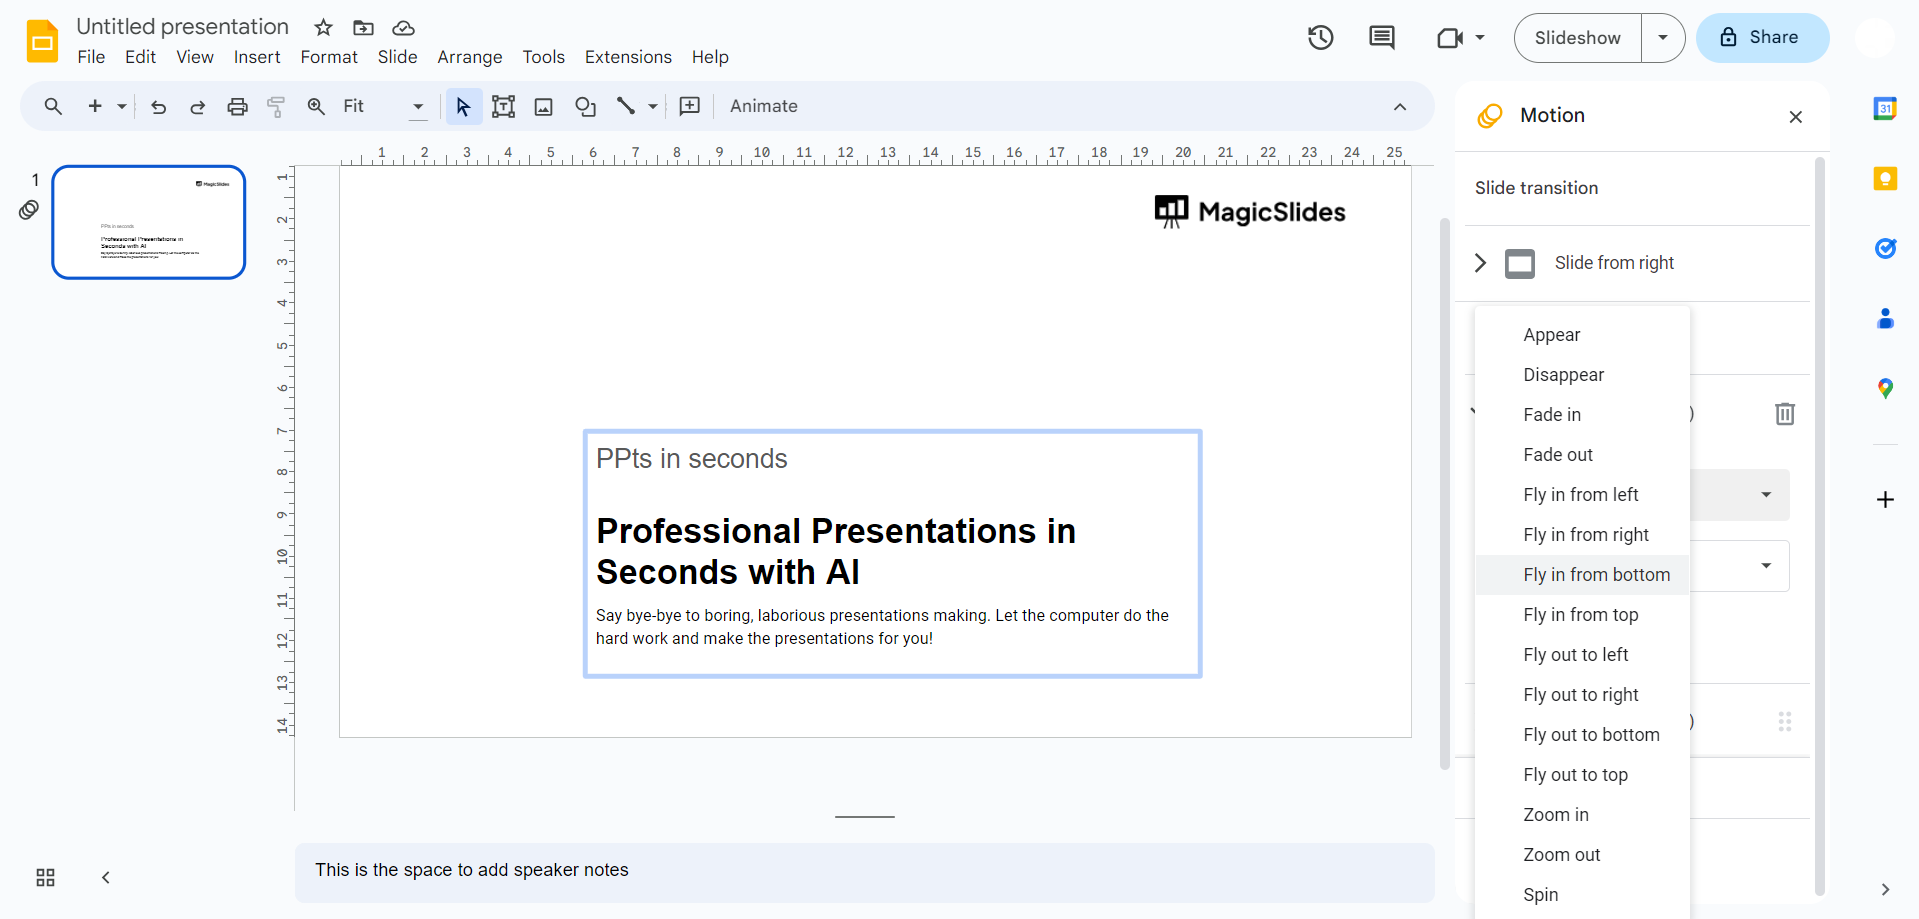Open Google Maps in side panel
This screenshot has height=919, width=1919.
pos(1885,388)
